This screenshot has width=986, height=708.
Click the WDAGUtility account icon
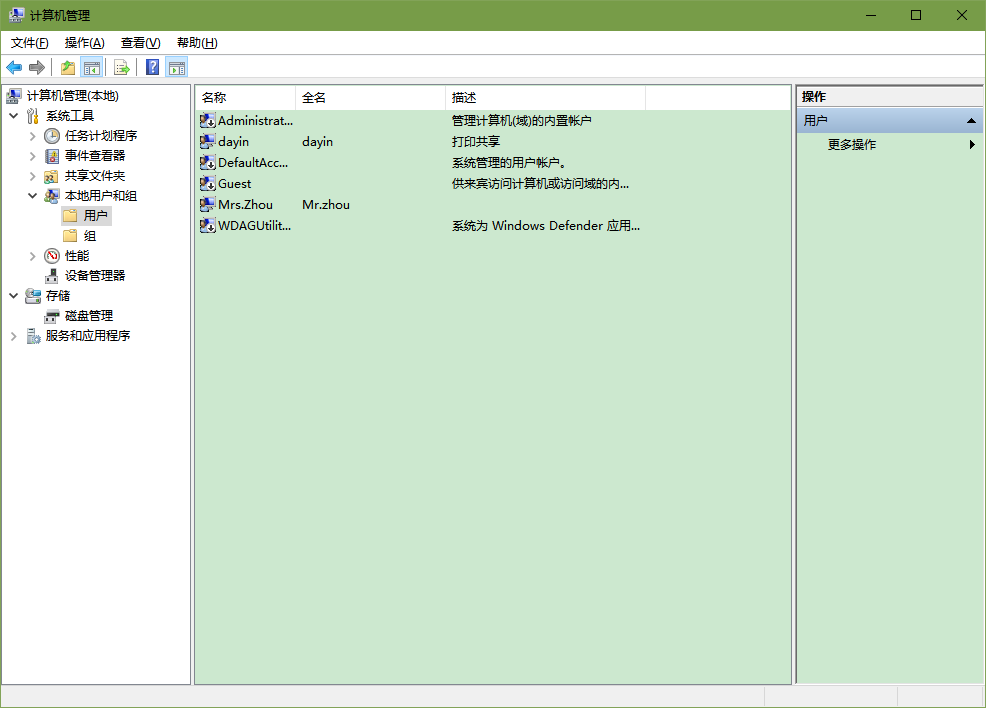pos(208,225)
